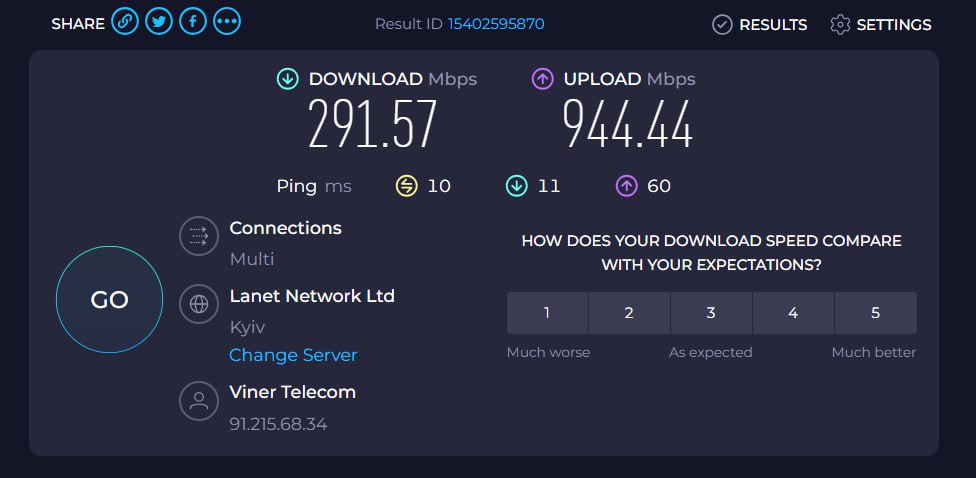Screen dimensions: 976x478
Task: Rate download speed as 3
Action: pos(711,313)
